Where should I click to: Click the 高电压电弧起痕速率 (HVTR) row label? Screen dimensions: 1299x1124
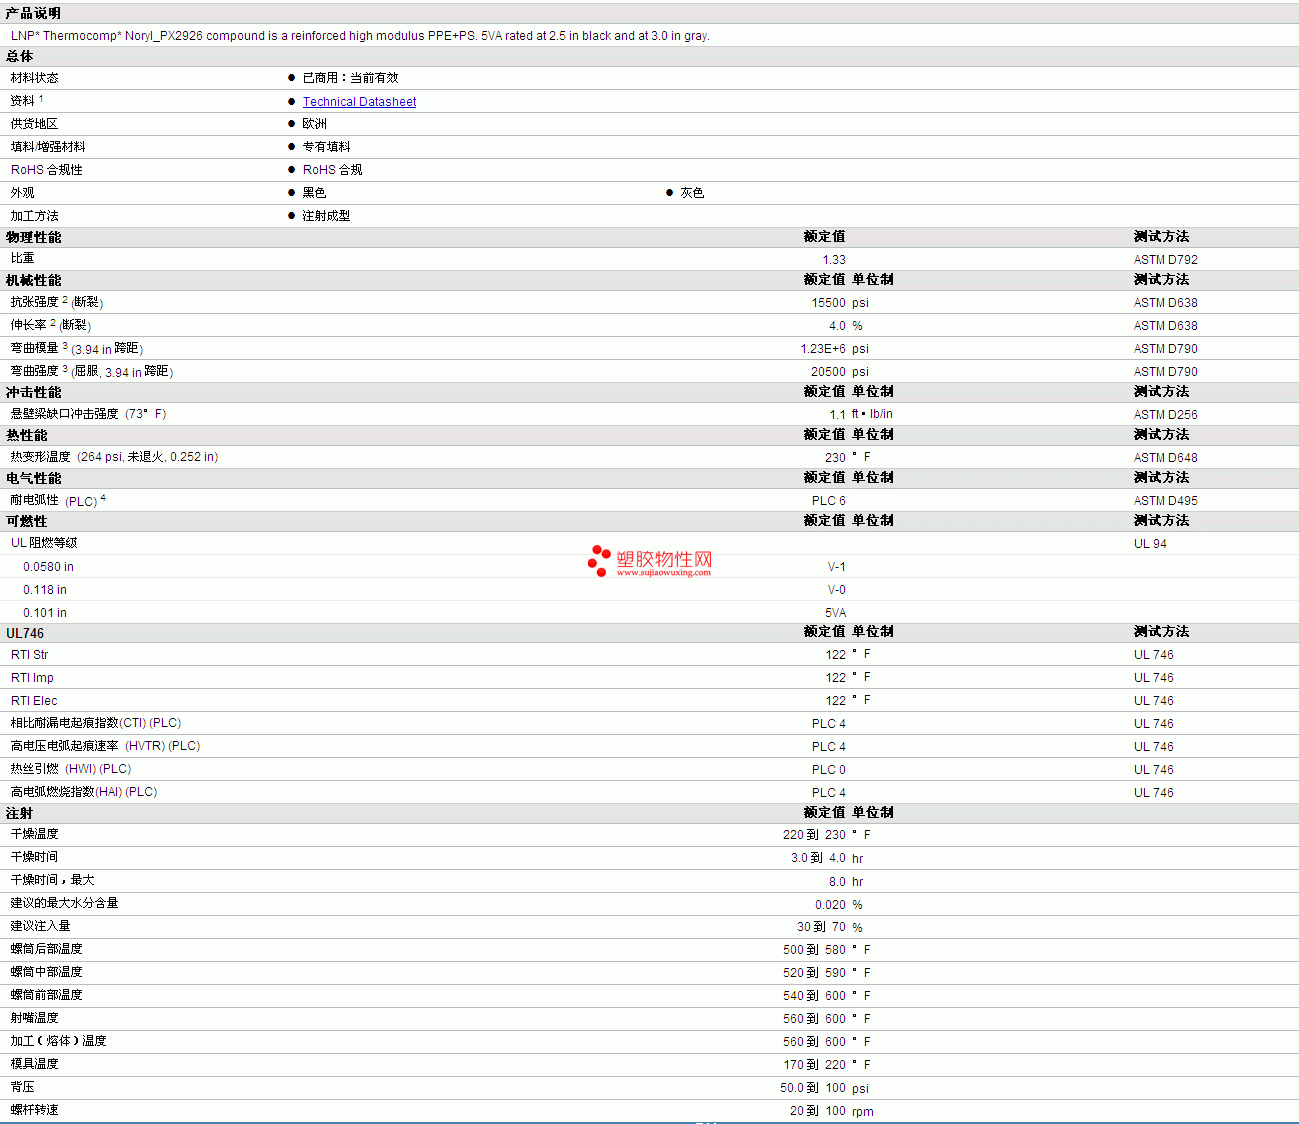click(x=105, y=746)
